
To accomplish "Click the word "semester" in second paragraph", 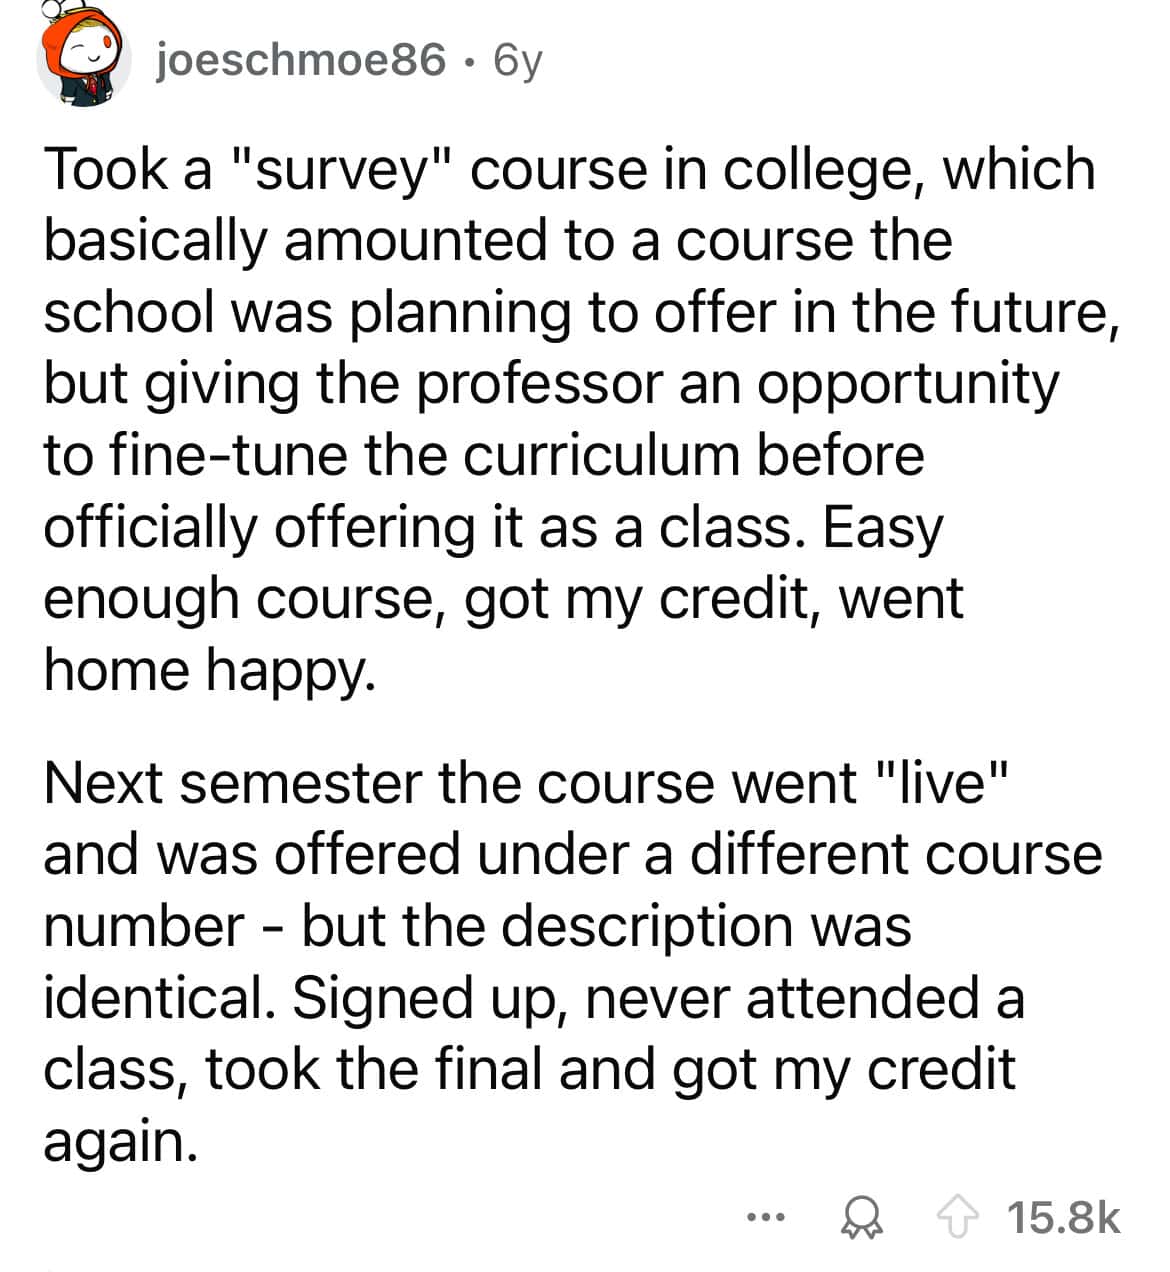I will click(x=301, y=783).
